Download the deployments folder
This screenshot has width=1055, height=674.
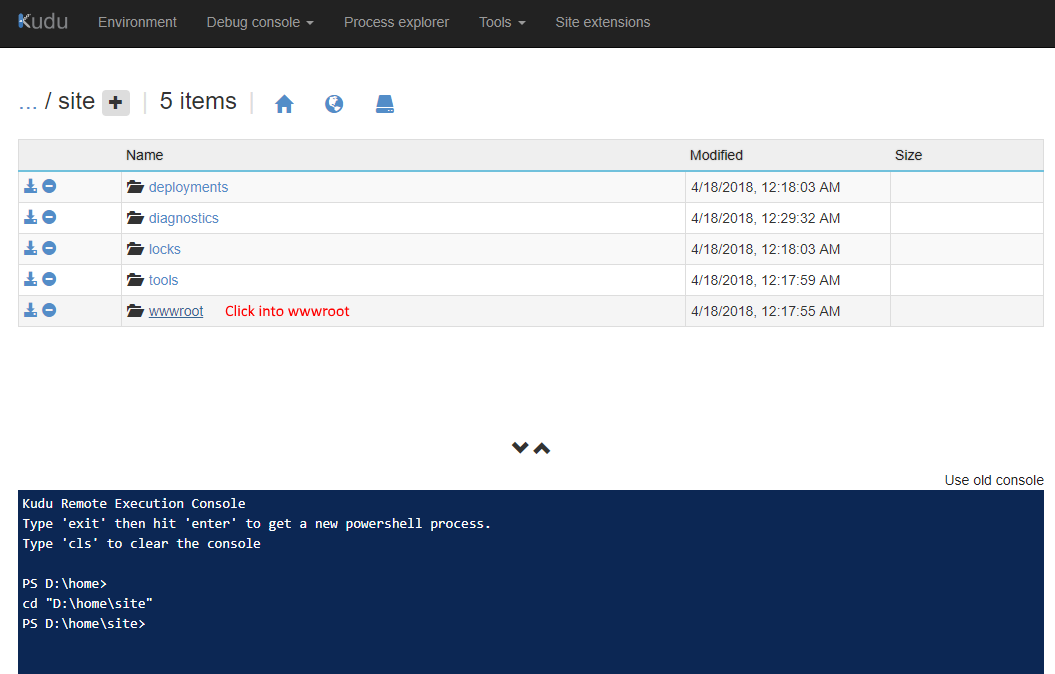[x=31, y=187]
